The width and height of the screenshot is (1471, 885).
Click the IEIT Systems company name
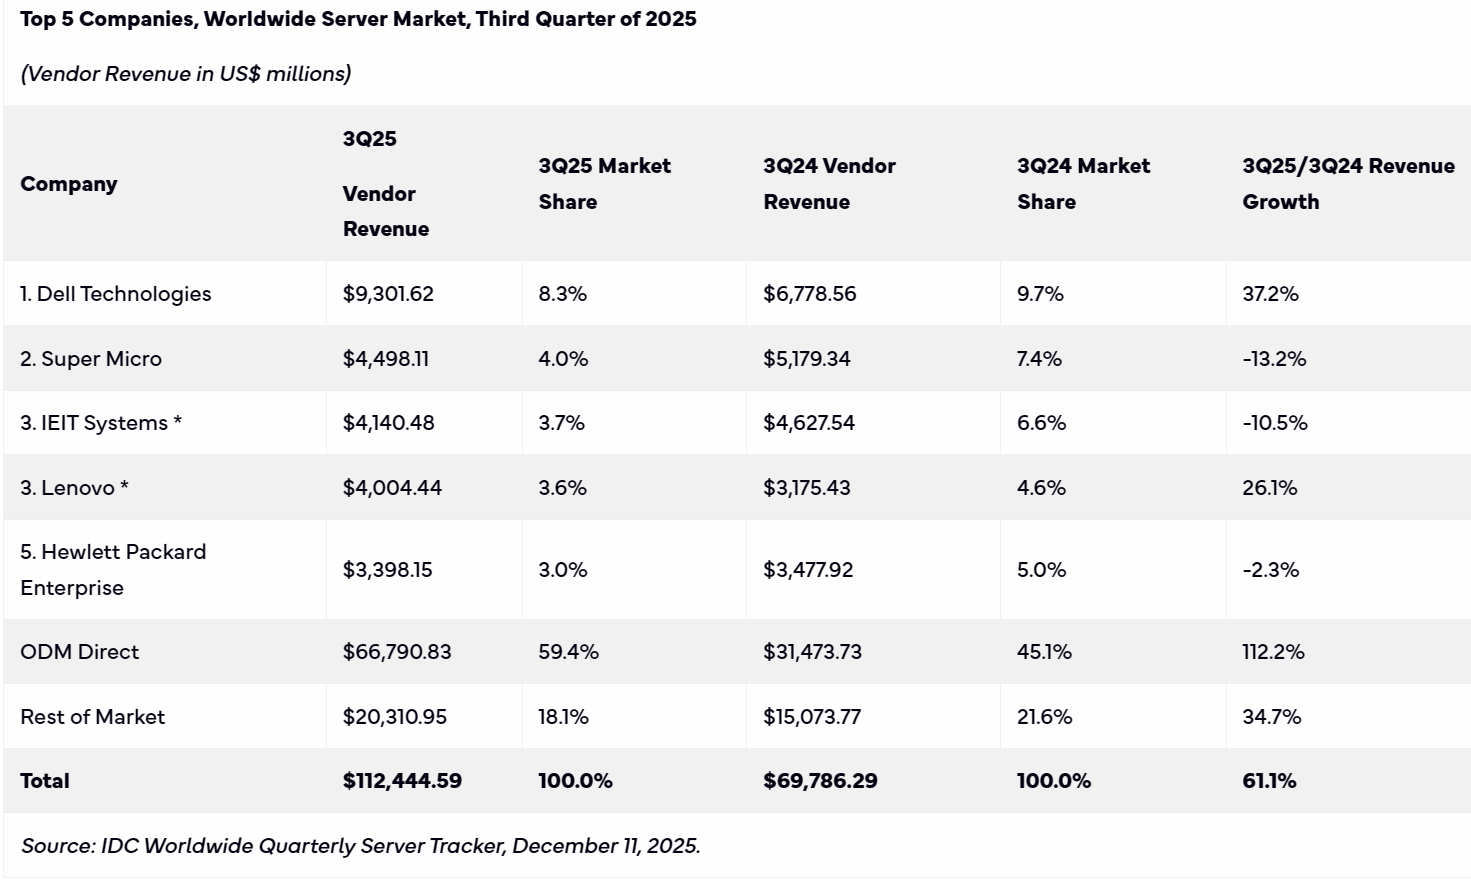101,423
